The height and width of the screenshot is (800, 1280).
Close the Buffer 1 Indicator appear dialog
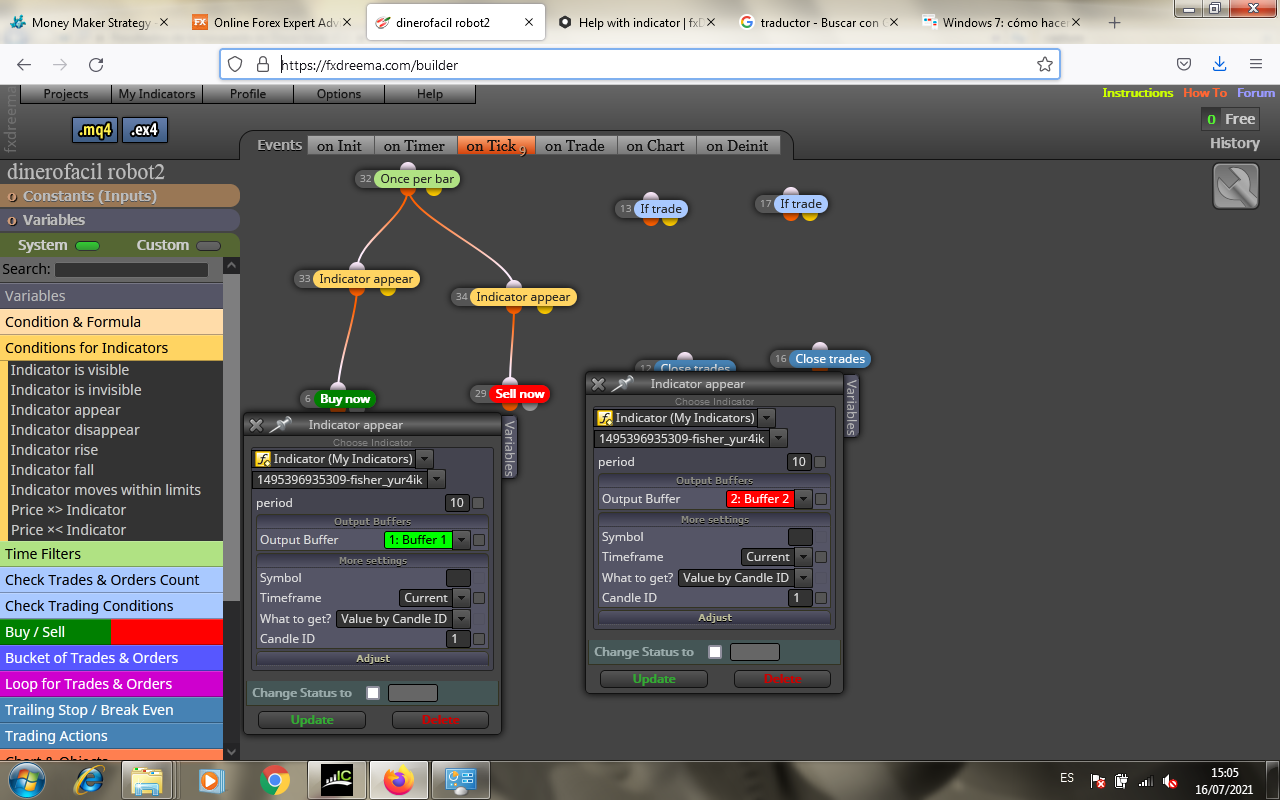256,425
